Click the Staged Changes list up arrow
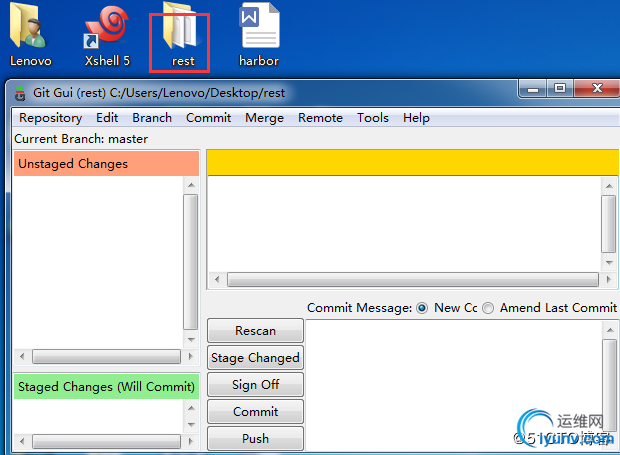This screenshot has width=620, height=455. pyautogui.click(x=191, y=408)
